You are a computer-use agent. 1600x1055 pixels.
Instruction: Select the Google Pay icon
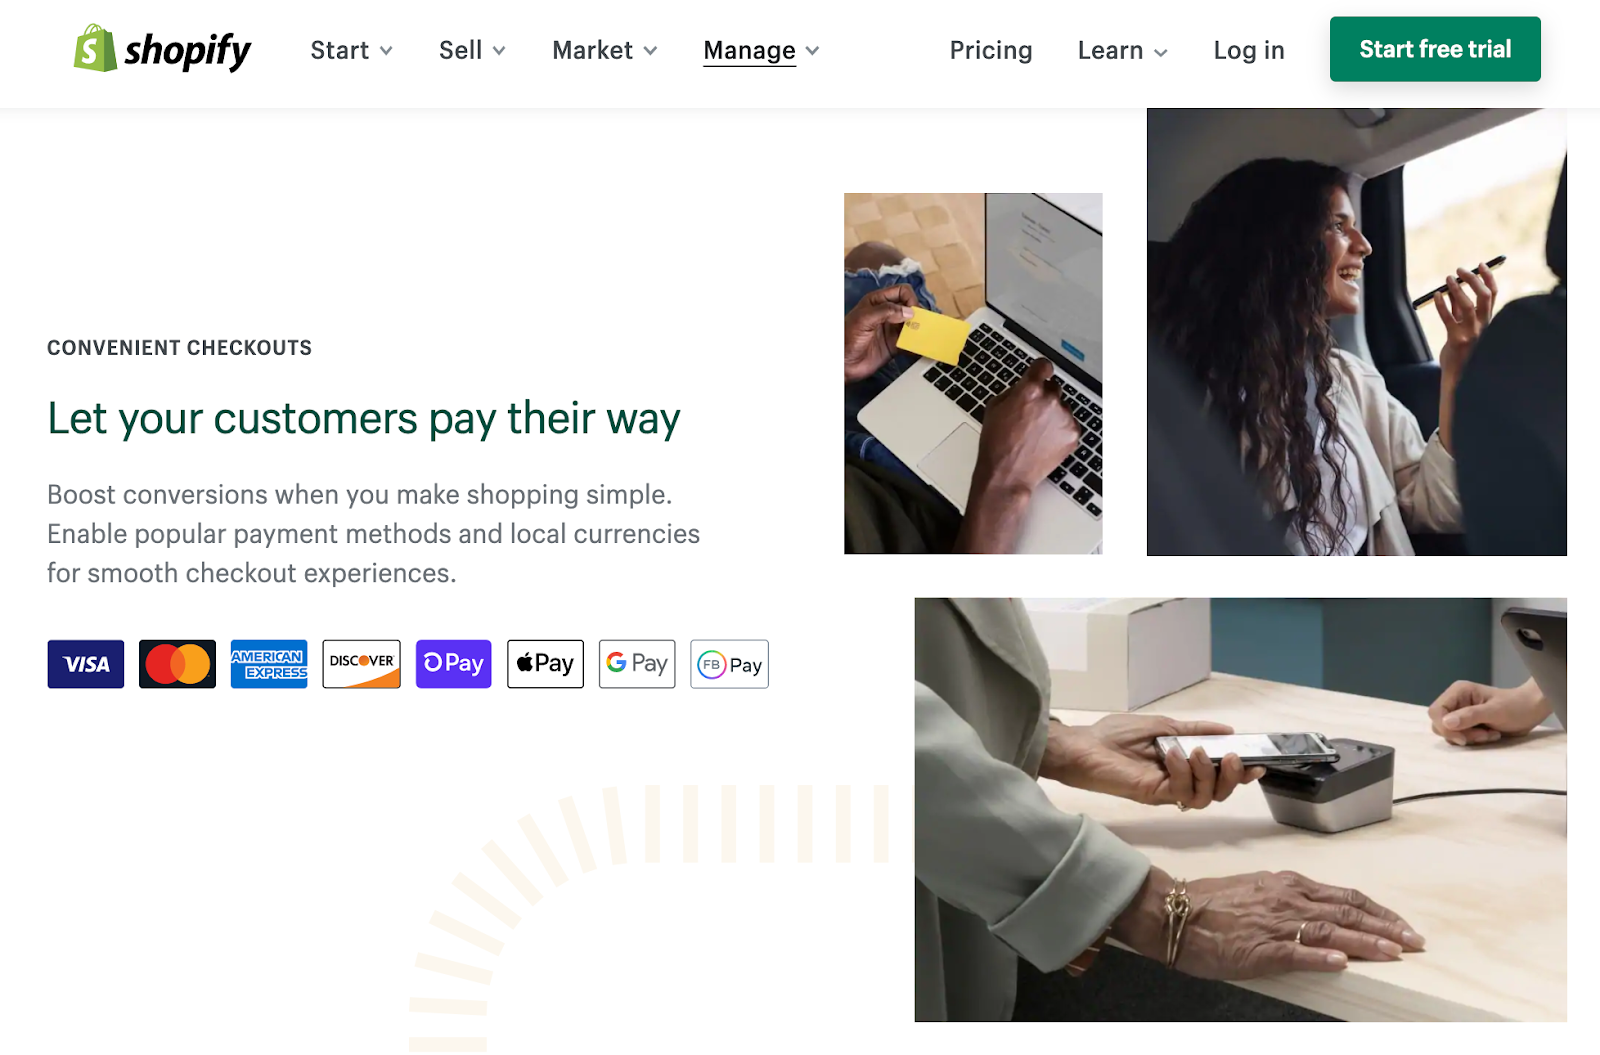(x=637, y=664)
